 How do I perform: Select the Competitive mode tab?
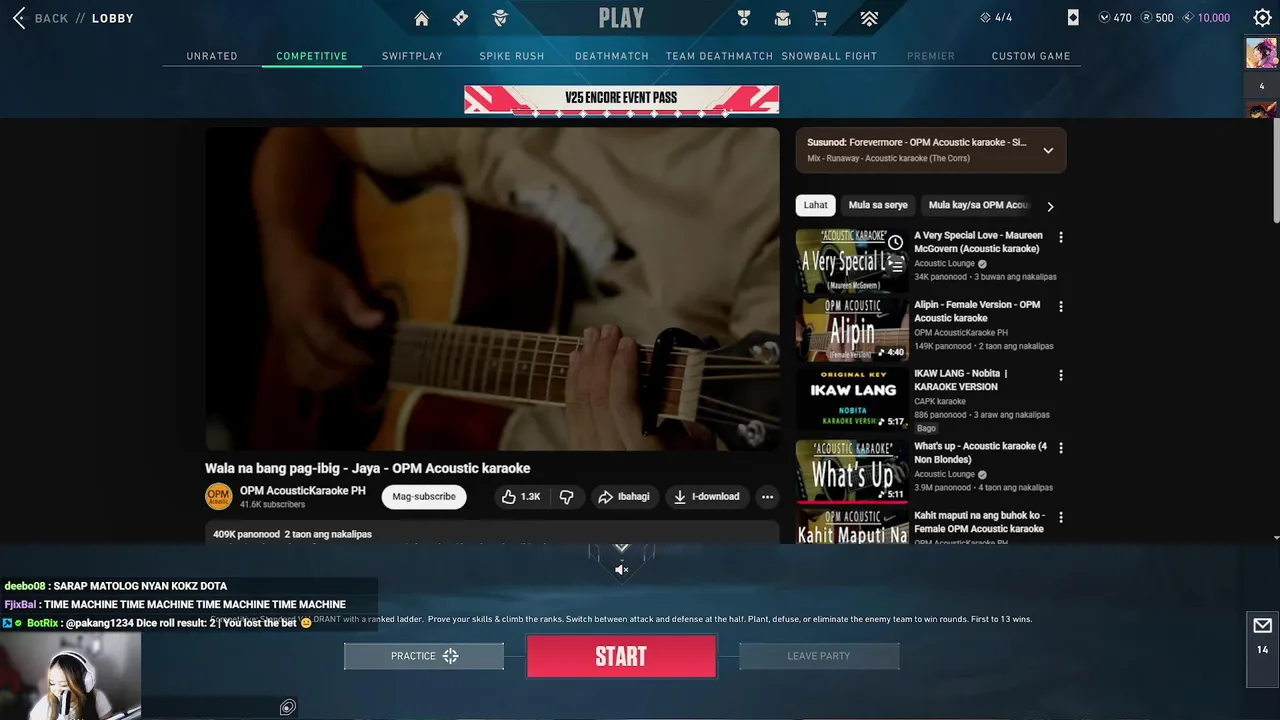point(312,56)
